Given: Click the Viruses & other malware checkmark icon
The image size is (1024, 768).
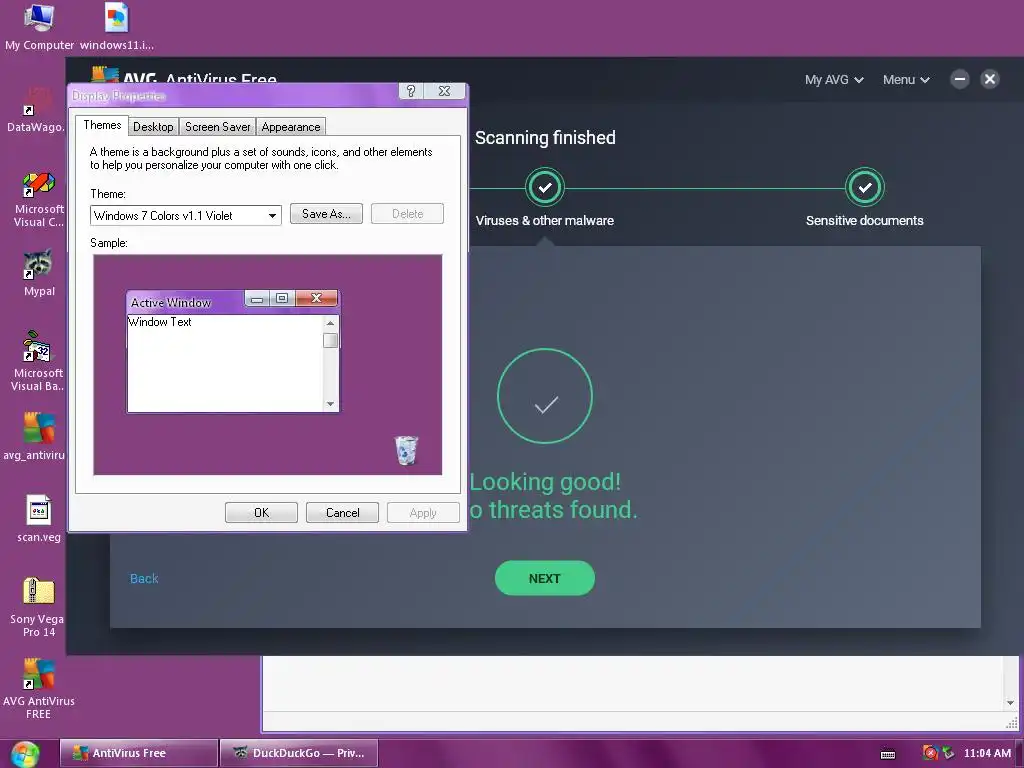Looking at the screenshot, I should click(x=545, y=188).
